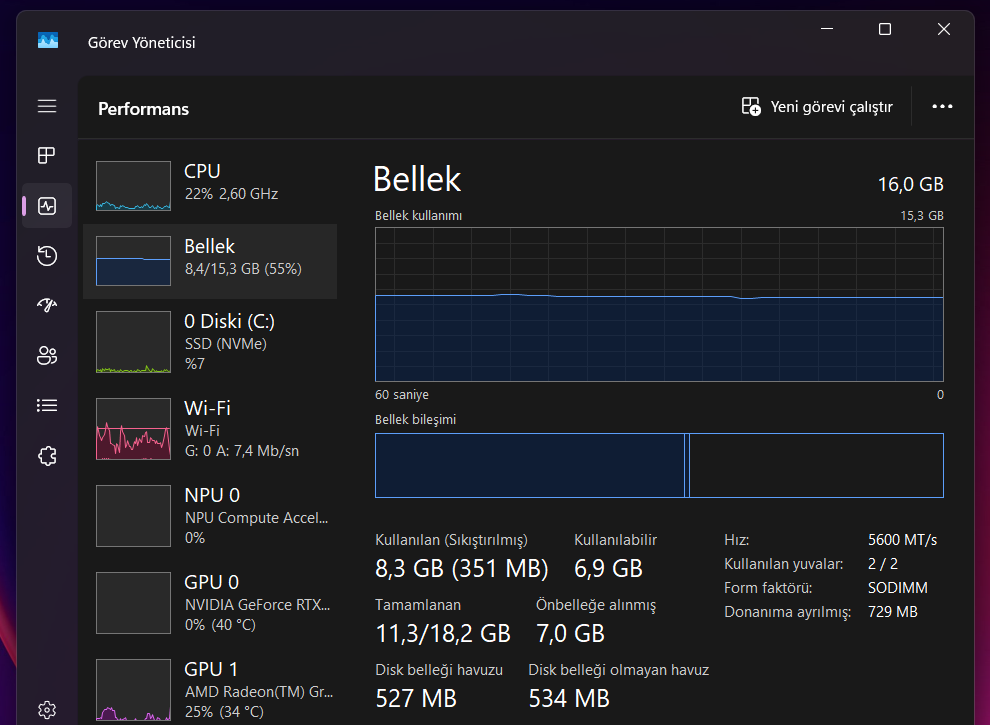Click the '7,0 GB' cached value

click(570, 633)
